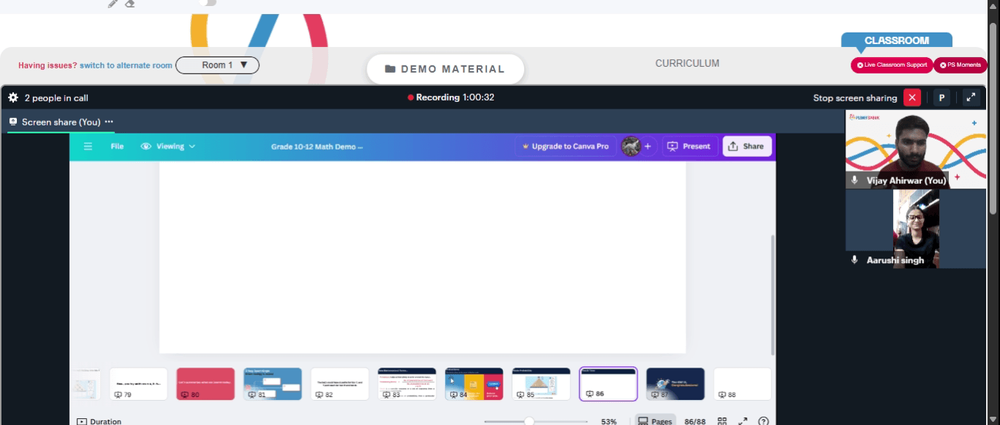Open the Canva user avatar

pos(630,146)
